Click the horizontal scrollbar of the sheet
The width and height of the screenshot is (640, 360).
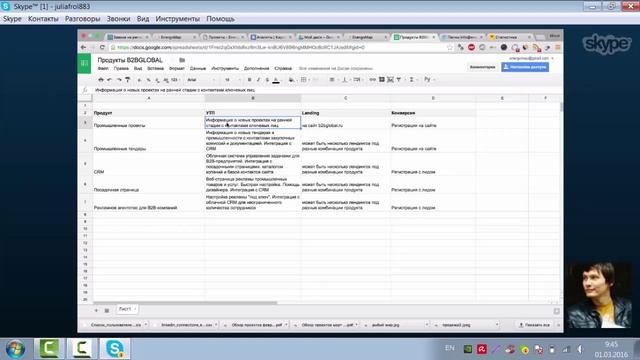[185, 303]
